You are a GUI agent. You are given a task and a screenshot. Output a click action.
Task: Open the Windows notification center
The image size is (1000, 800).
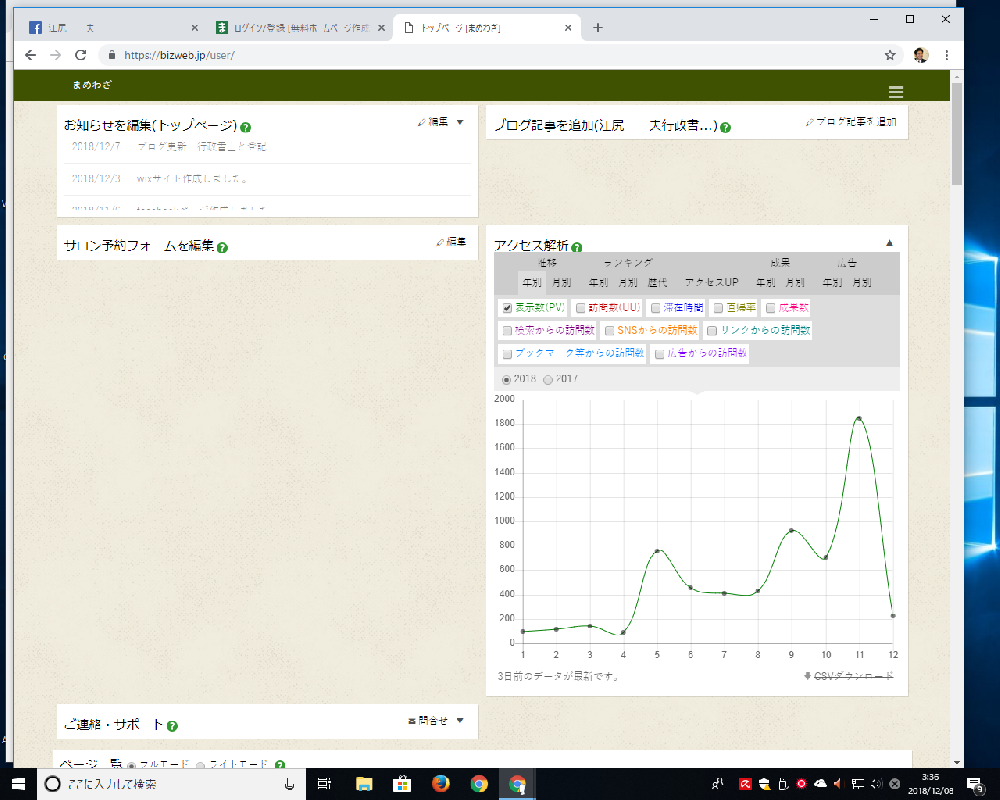(974, 785)
